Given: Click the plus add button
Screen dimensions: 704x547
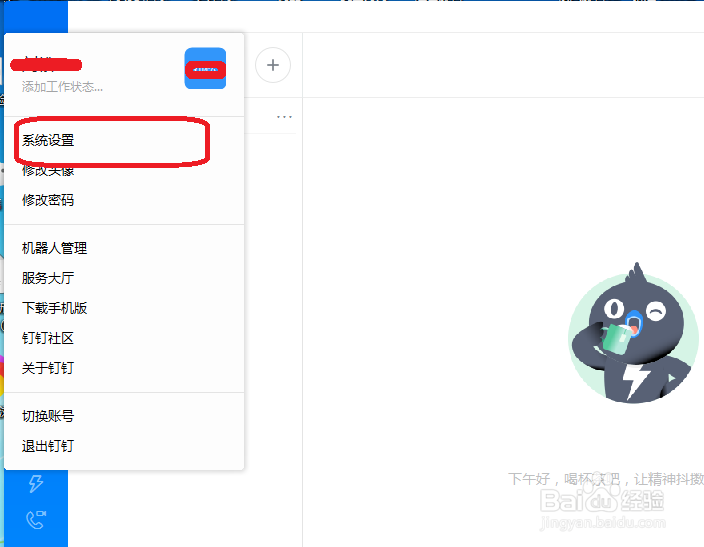Looking at the screenshot, I should tap(273, 65).
